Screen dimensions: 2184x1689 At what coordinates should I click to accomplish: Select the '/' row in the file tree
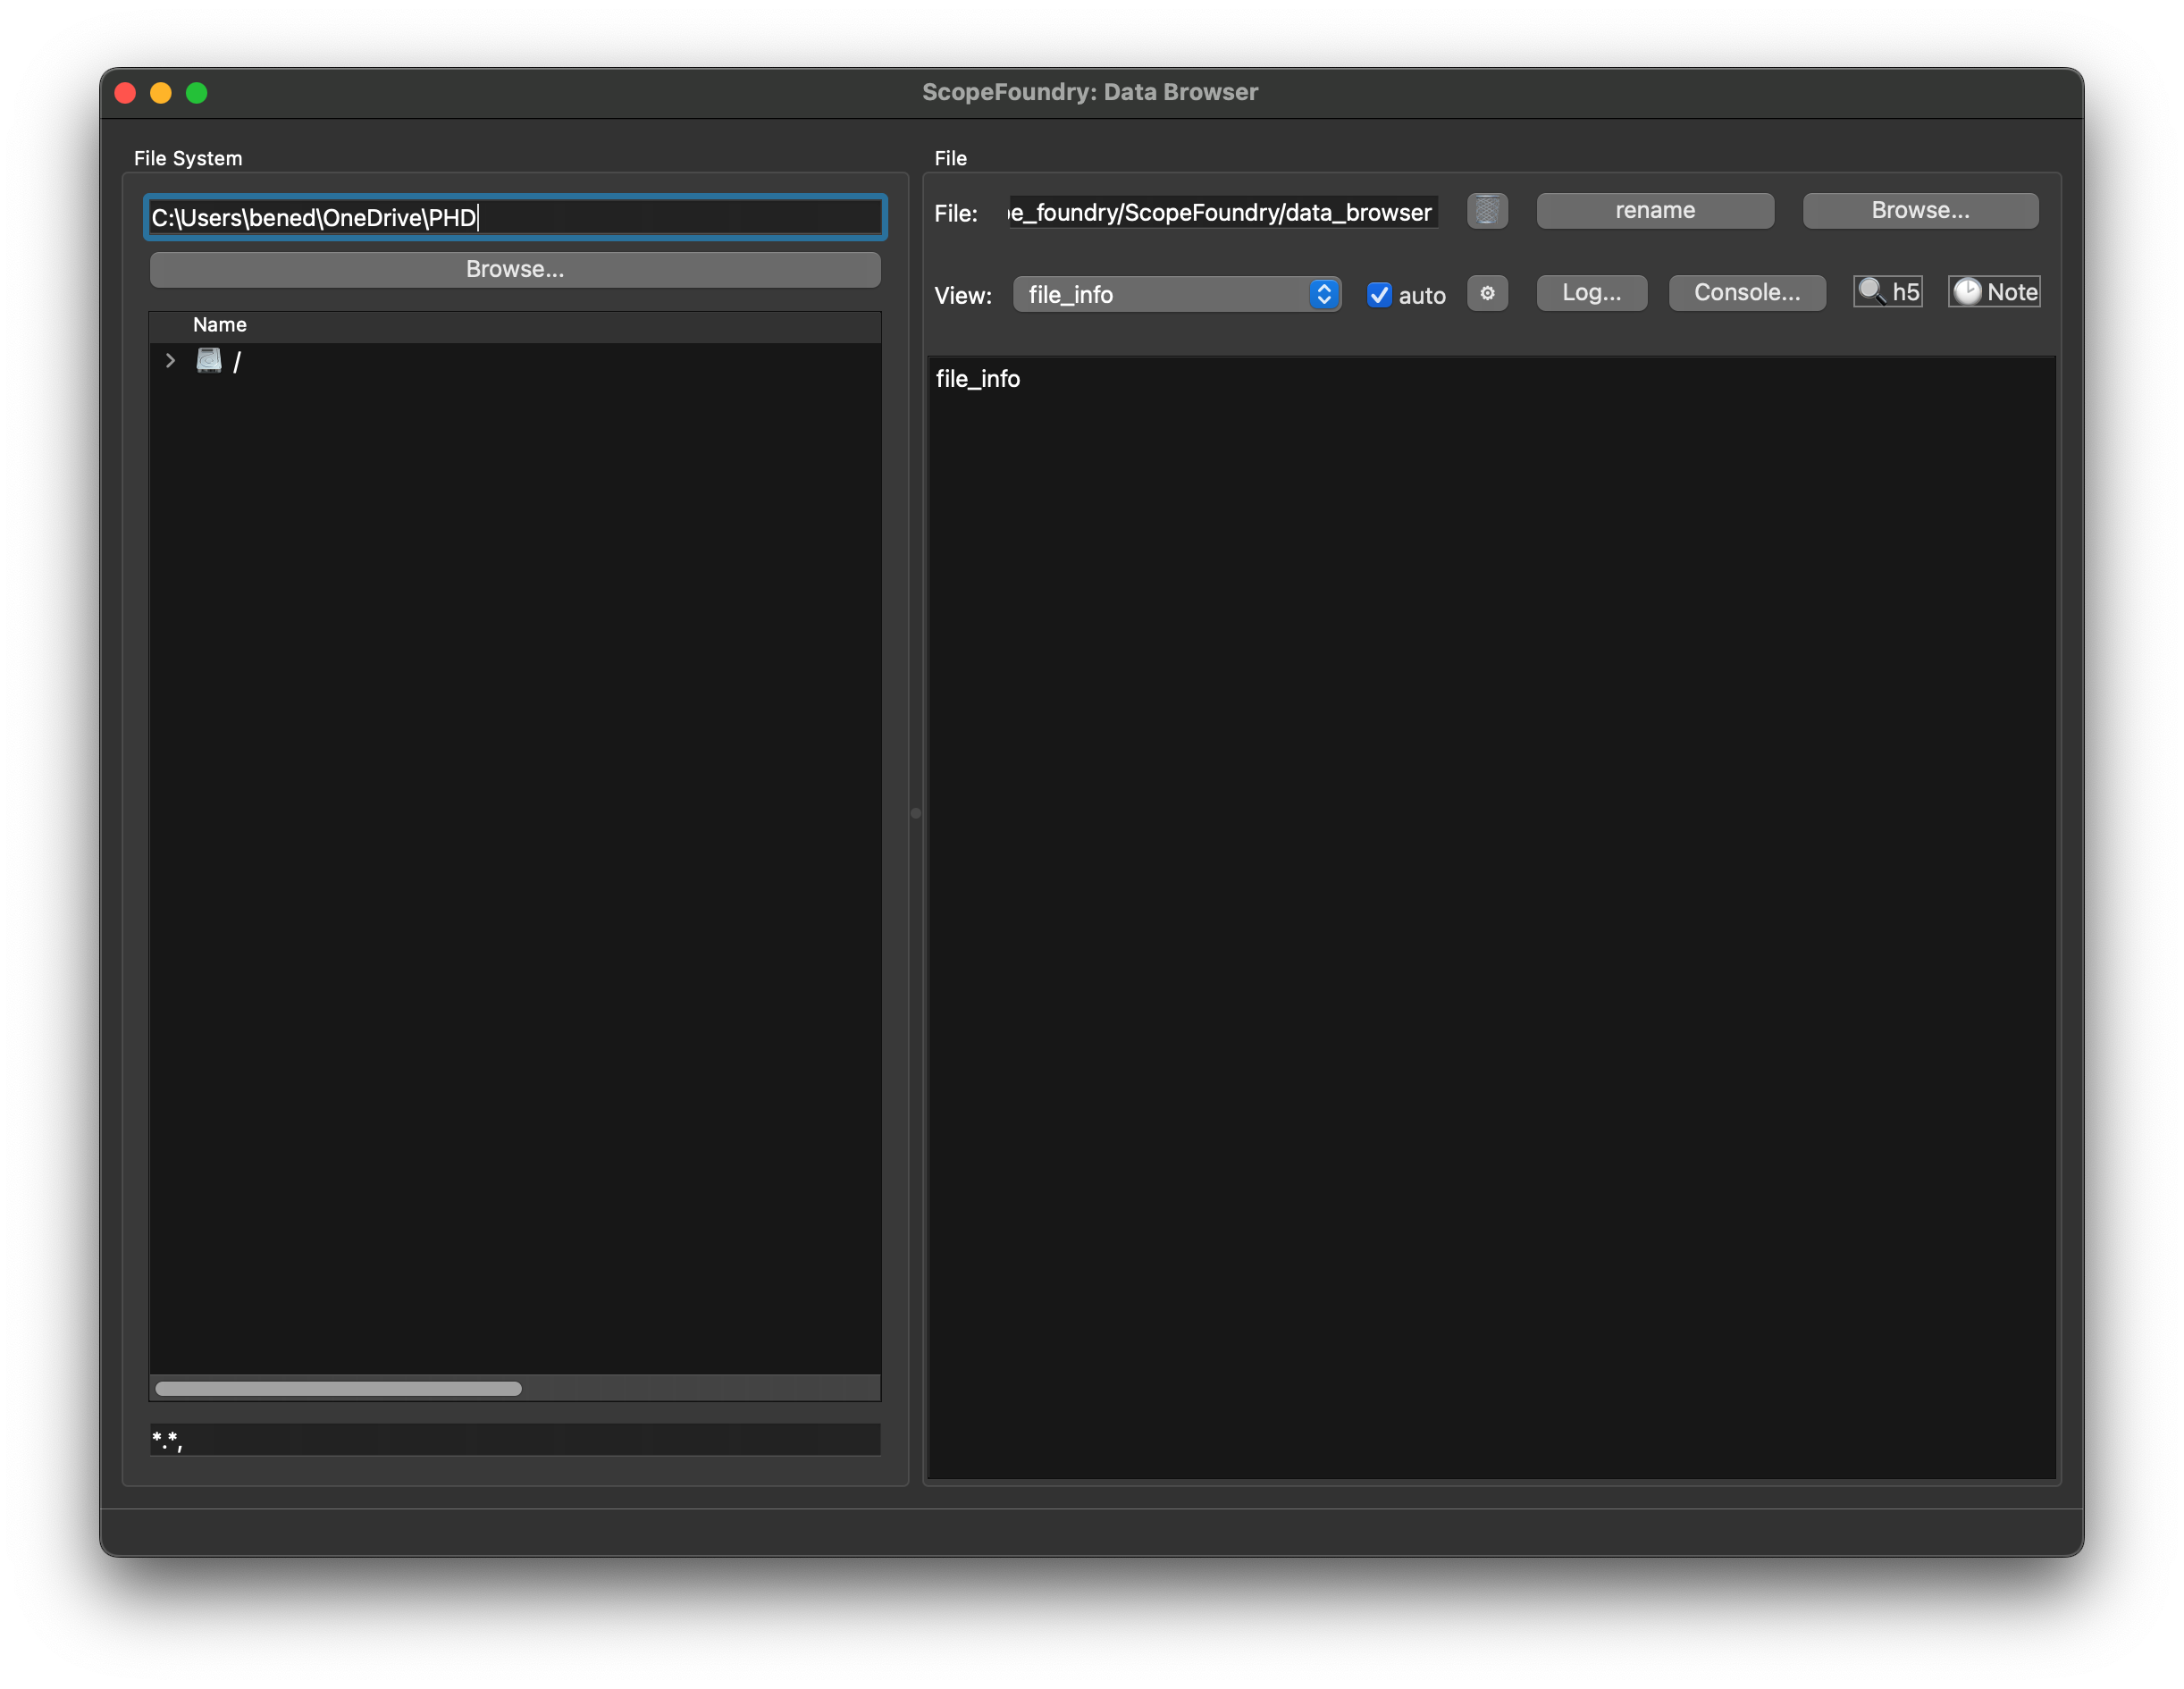pos(515,361)
